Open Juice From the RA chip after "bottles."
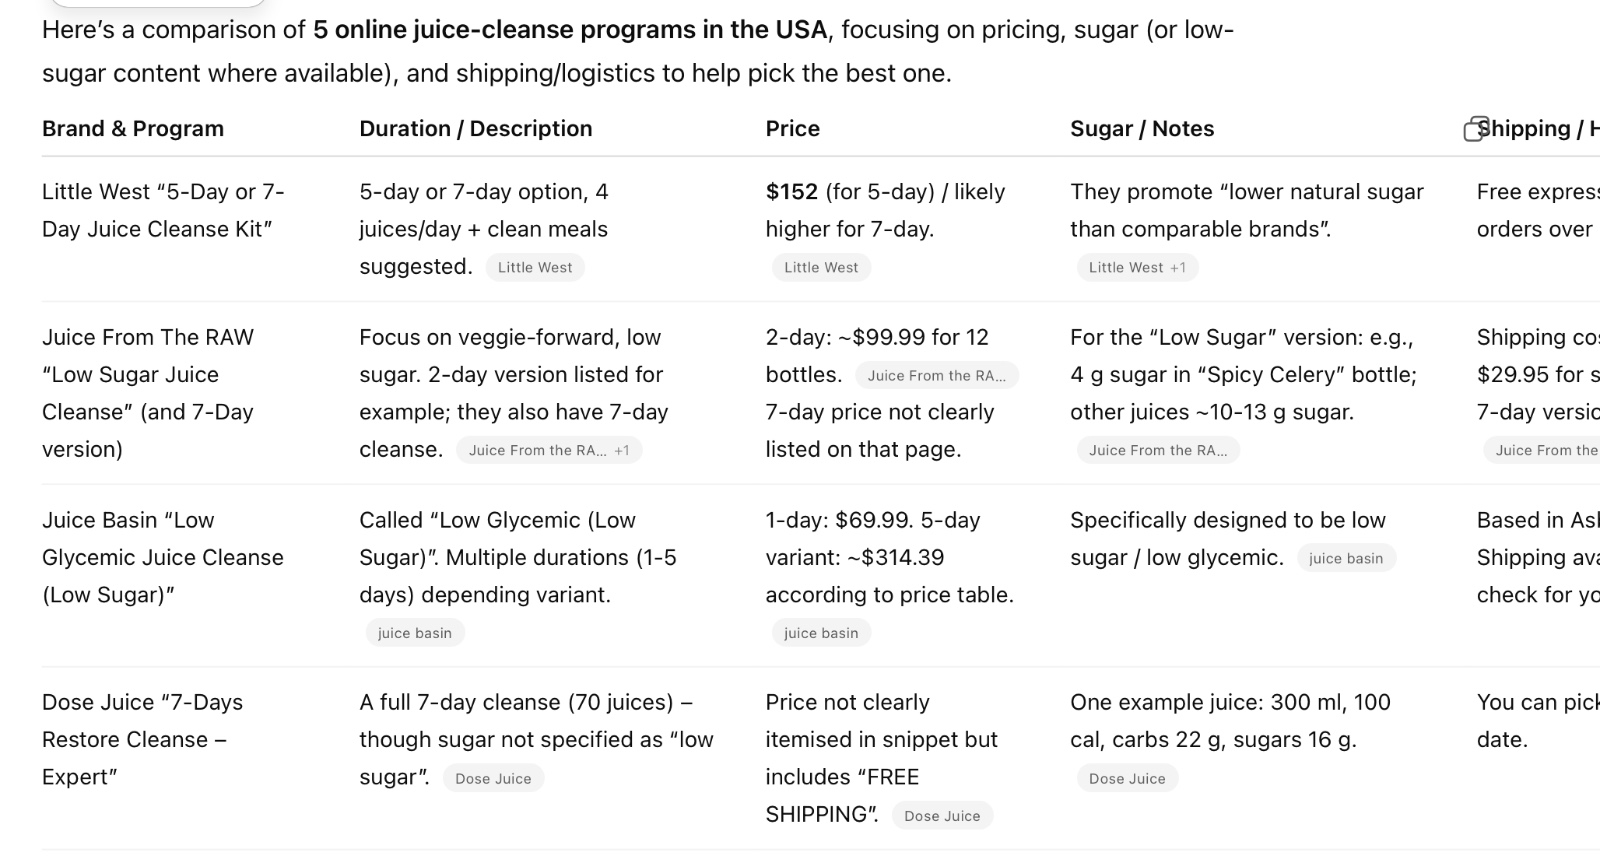This screenshot has height=856, width=1600. [x=936, y=376]
